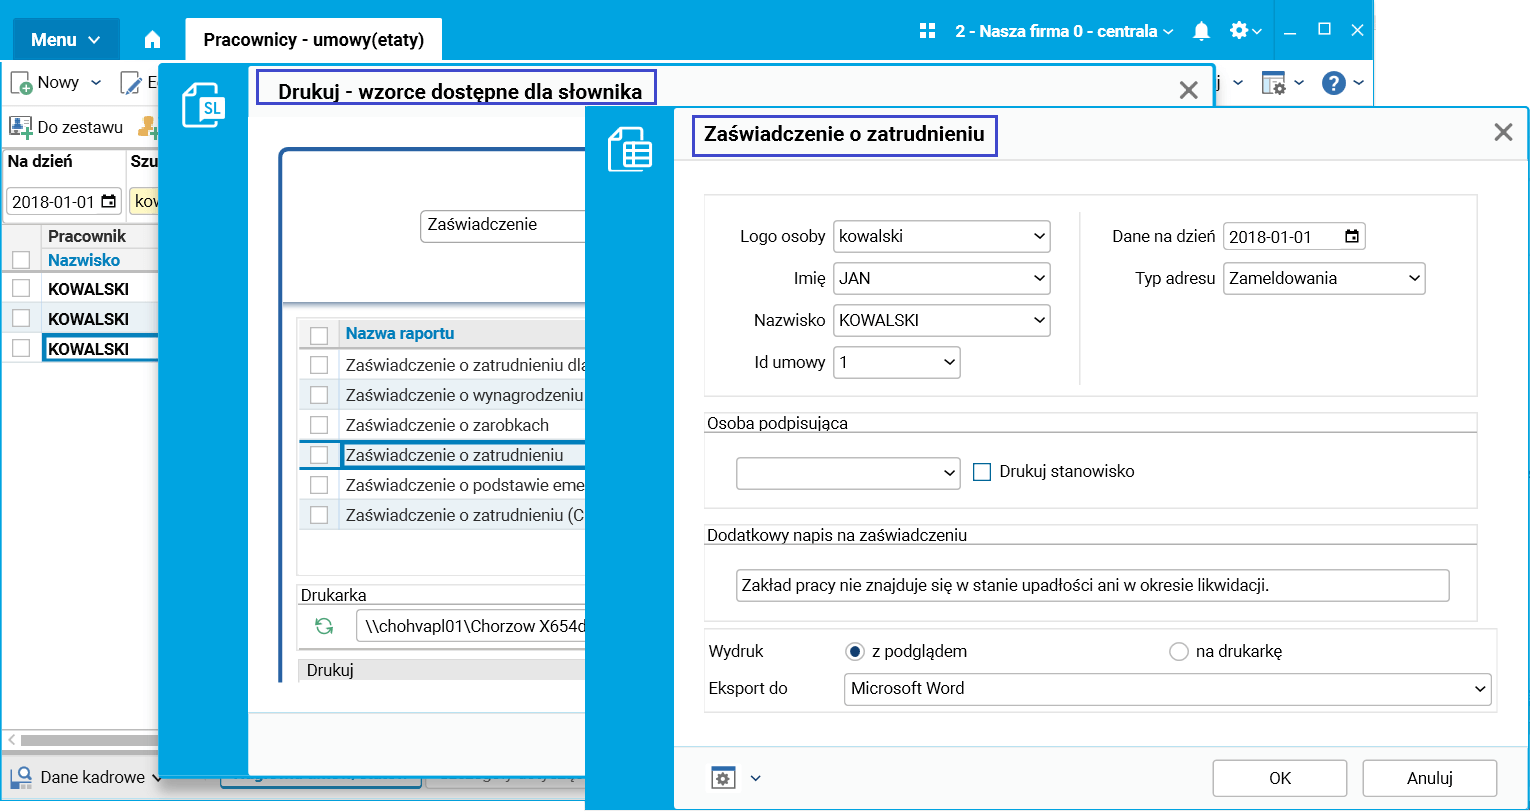Open the help question mark icon

click(1333, 83)
